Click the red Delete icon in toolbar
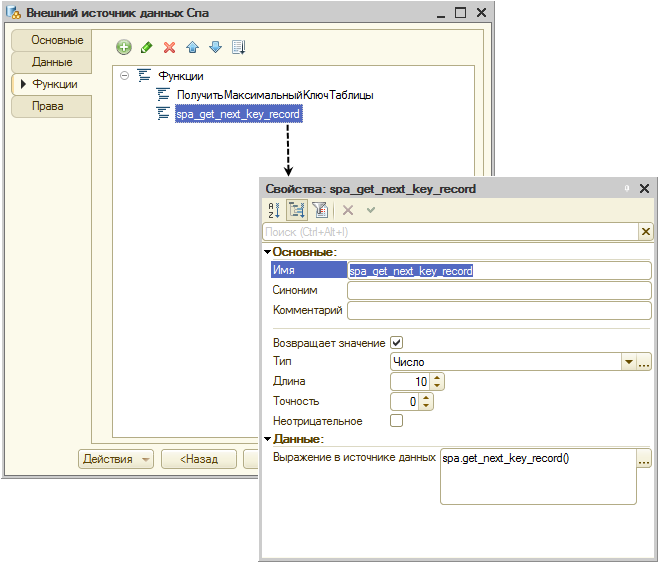661x565 pixels. click(x=169, y=47)
